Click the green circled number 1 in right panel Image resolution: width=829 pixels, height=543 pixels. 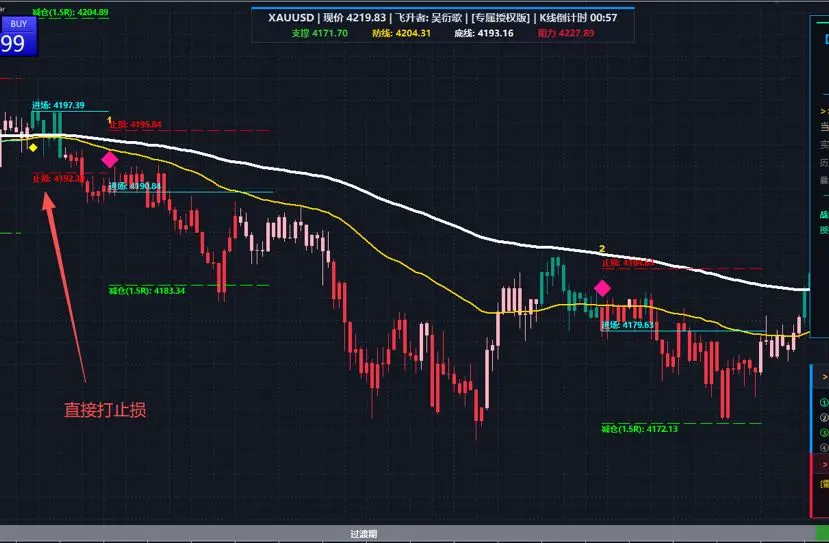[824, 402]
